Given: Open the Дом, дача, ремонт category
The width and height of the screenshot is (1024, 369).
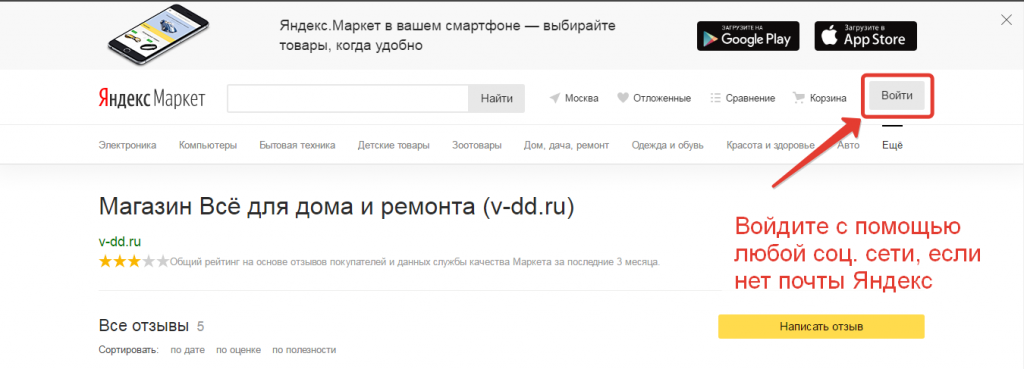Looking at the screenshot, I should (x=566, y=145).
